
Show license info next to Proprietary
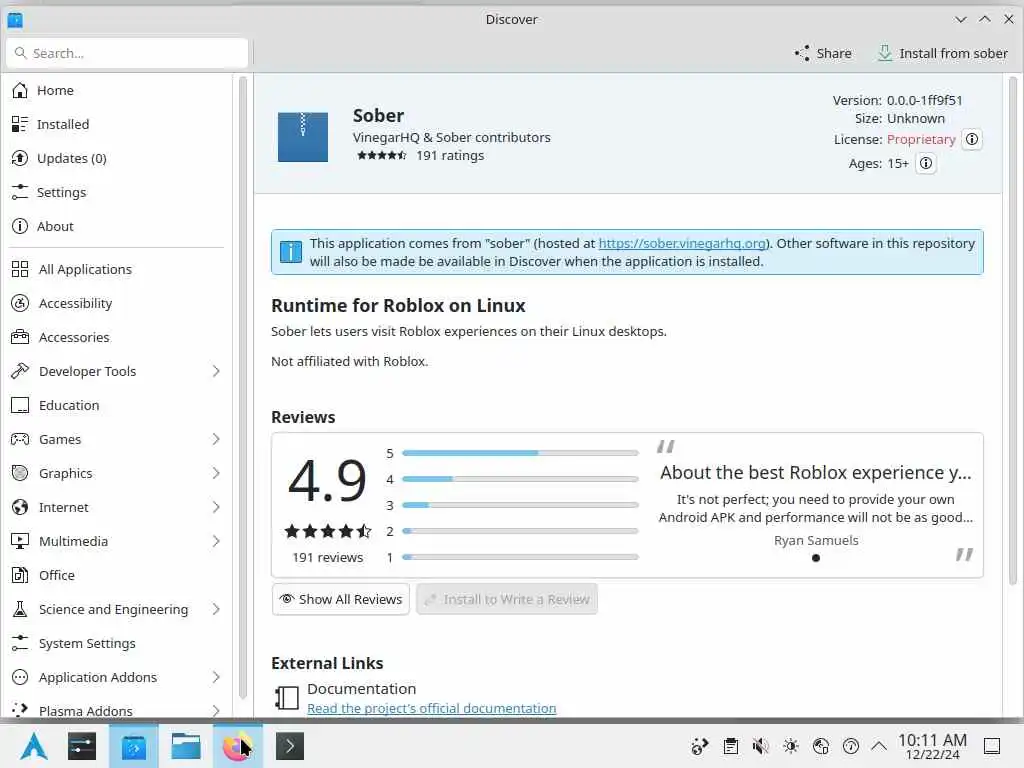972,139
